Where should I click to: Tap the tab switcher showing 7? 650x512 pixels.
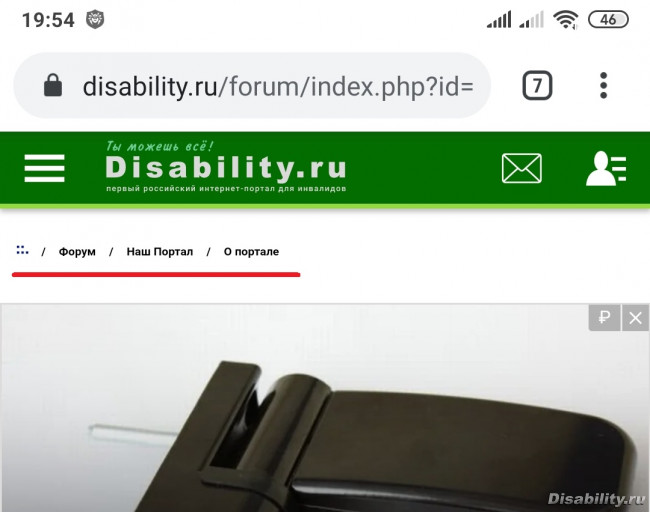(x=537, y=85)
